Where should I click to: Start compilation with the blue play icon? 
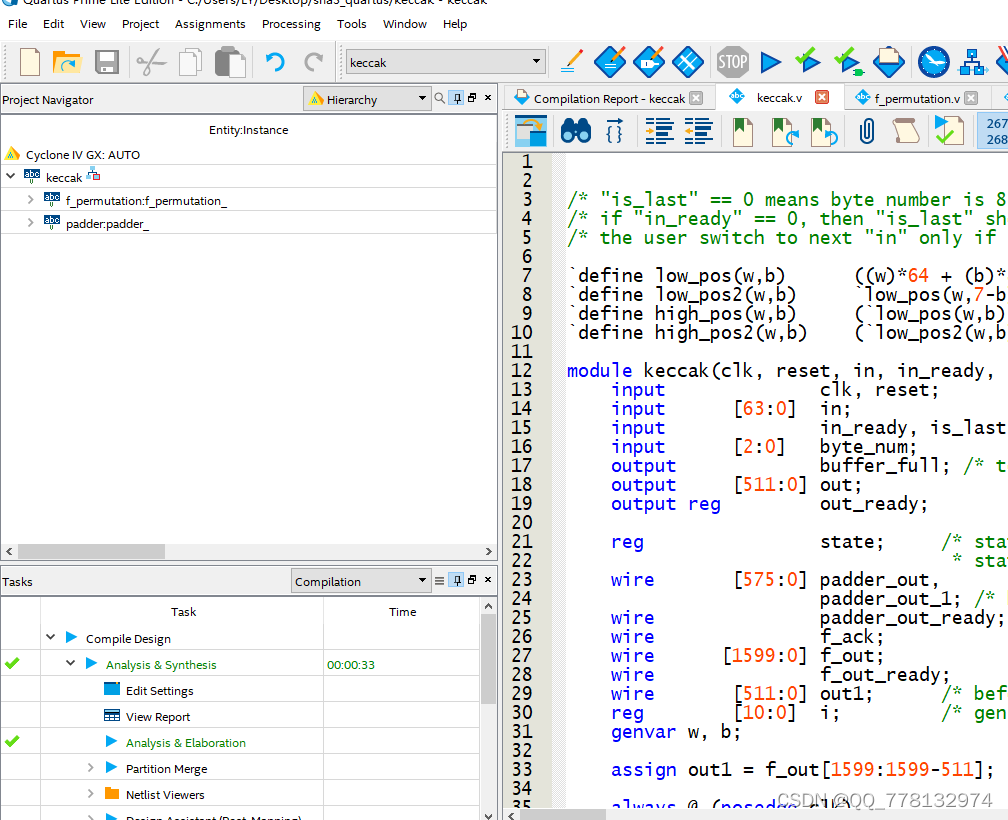[x=770, y=62]
